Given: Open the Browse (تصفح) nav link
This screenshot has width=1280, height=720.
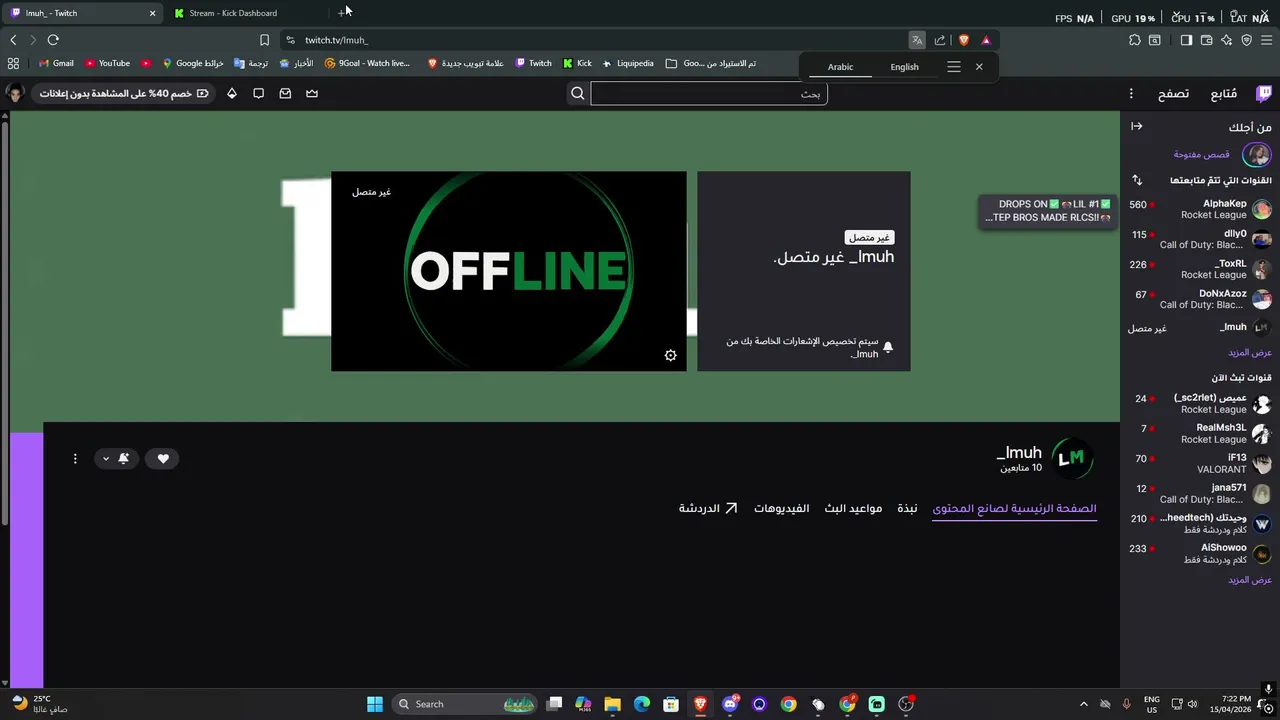Looking at the screenshot, I should (1174, 93).
